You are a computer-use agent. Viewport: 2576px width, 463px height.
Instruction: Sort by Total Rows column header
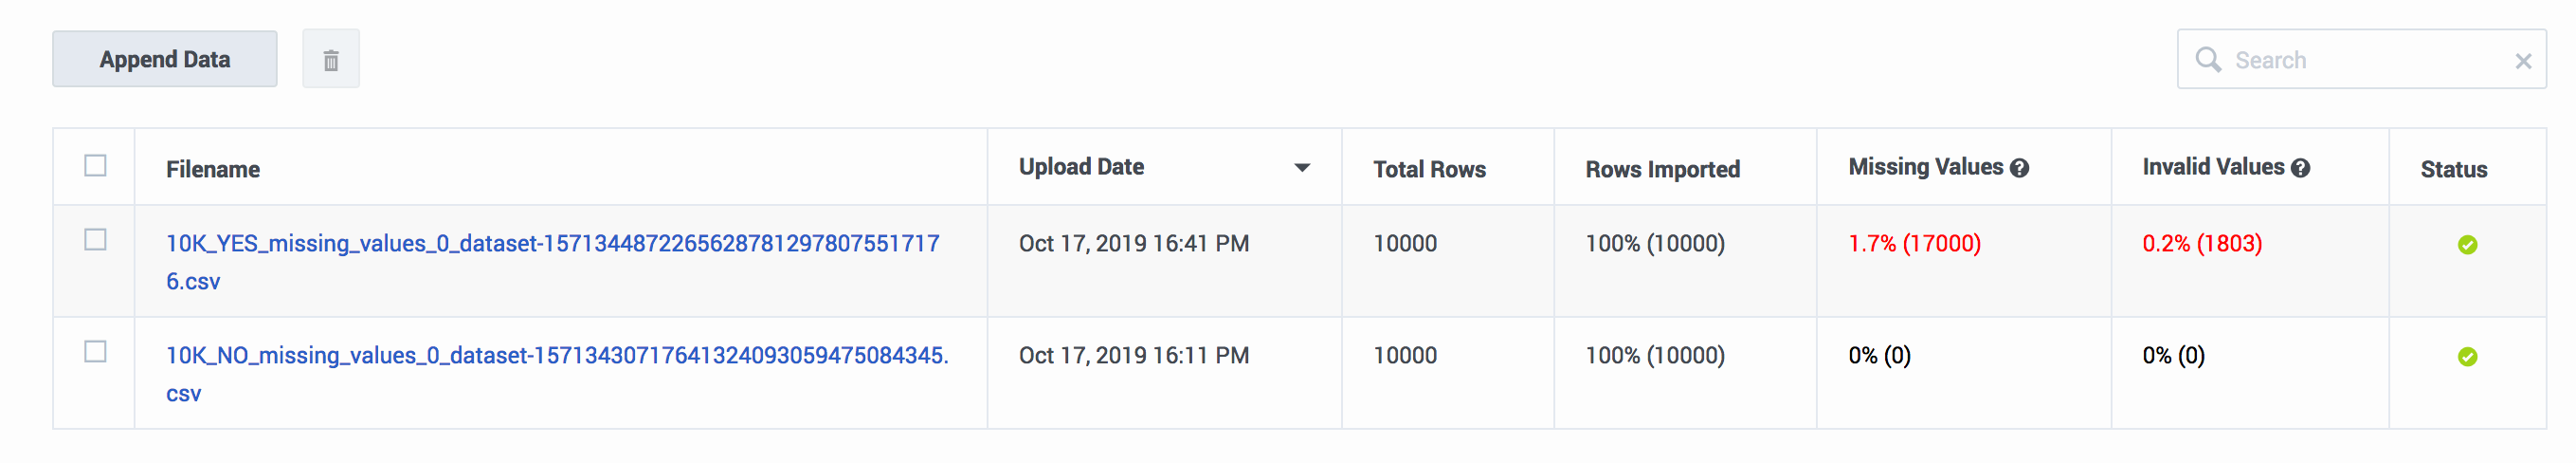[1429, 169]
